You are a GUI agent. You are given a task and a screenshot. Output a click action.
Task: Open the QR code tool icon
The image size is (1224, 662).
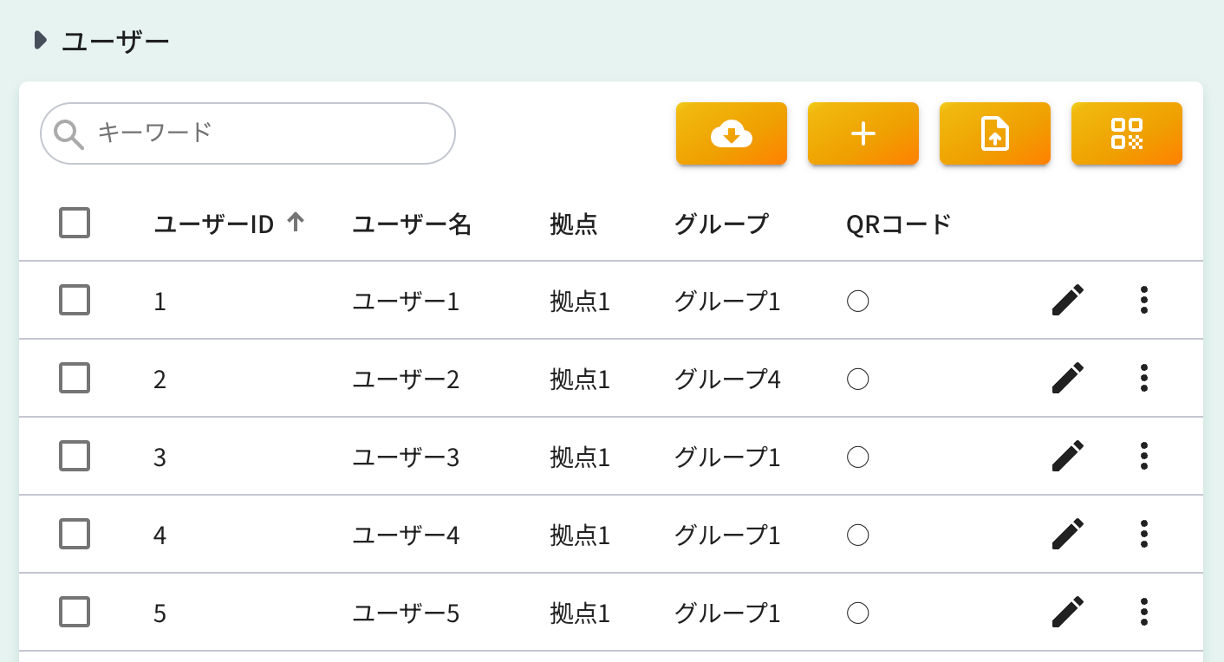(x=1127, y=133)
